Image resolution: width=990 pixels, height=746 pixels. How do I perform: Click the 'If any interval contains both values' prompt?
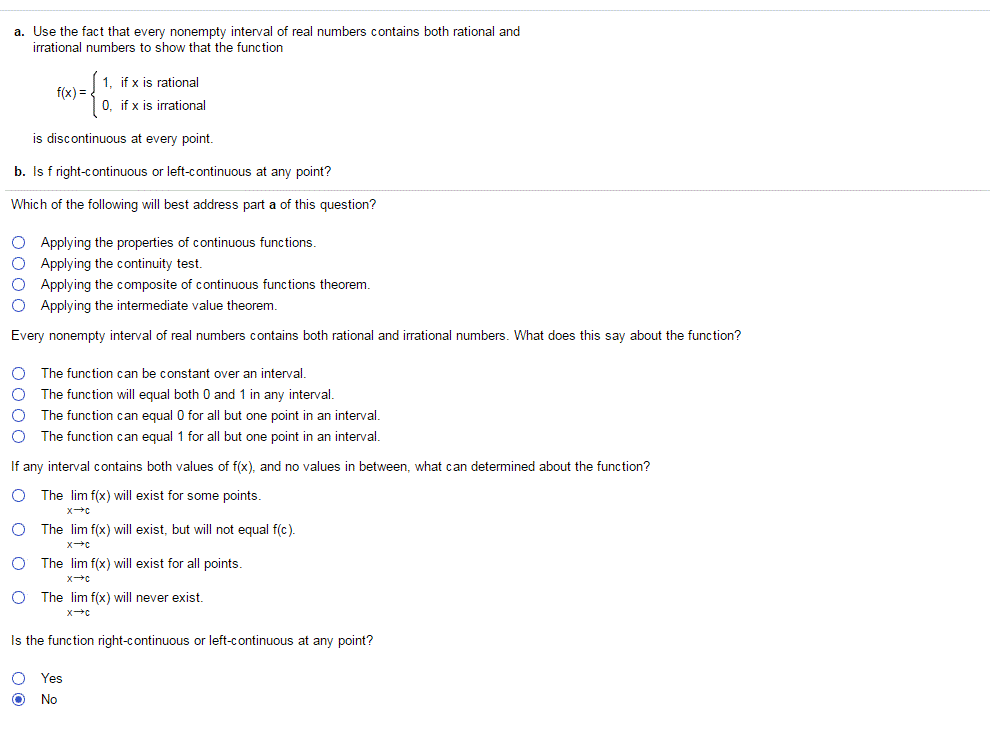330,467
